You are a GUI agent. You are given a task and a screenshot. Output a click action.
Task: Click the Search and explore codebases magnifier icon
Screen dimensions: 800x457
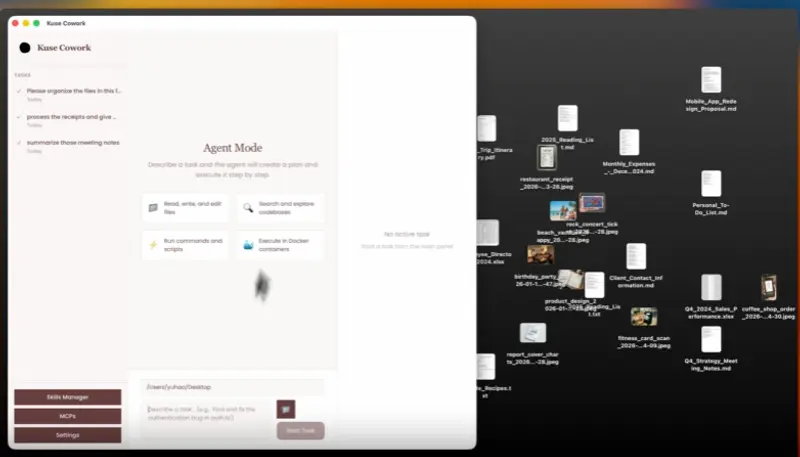click(x=248, y=208)
